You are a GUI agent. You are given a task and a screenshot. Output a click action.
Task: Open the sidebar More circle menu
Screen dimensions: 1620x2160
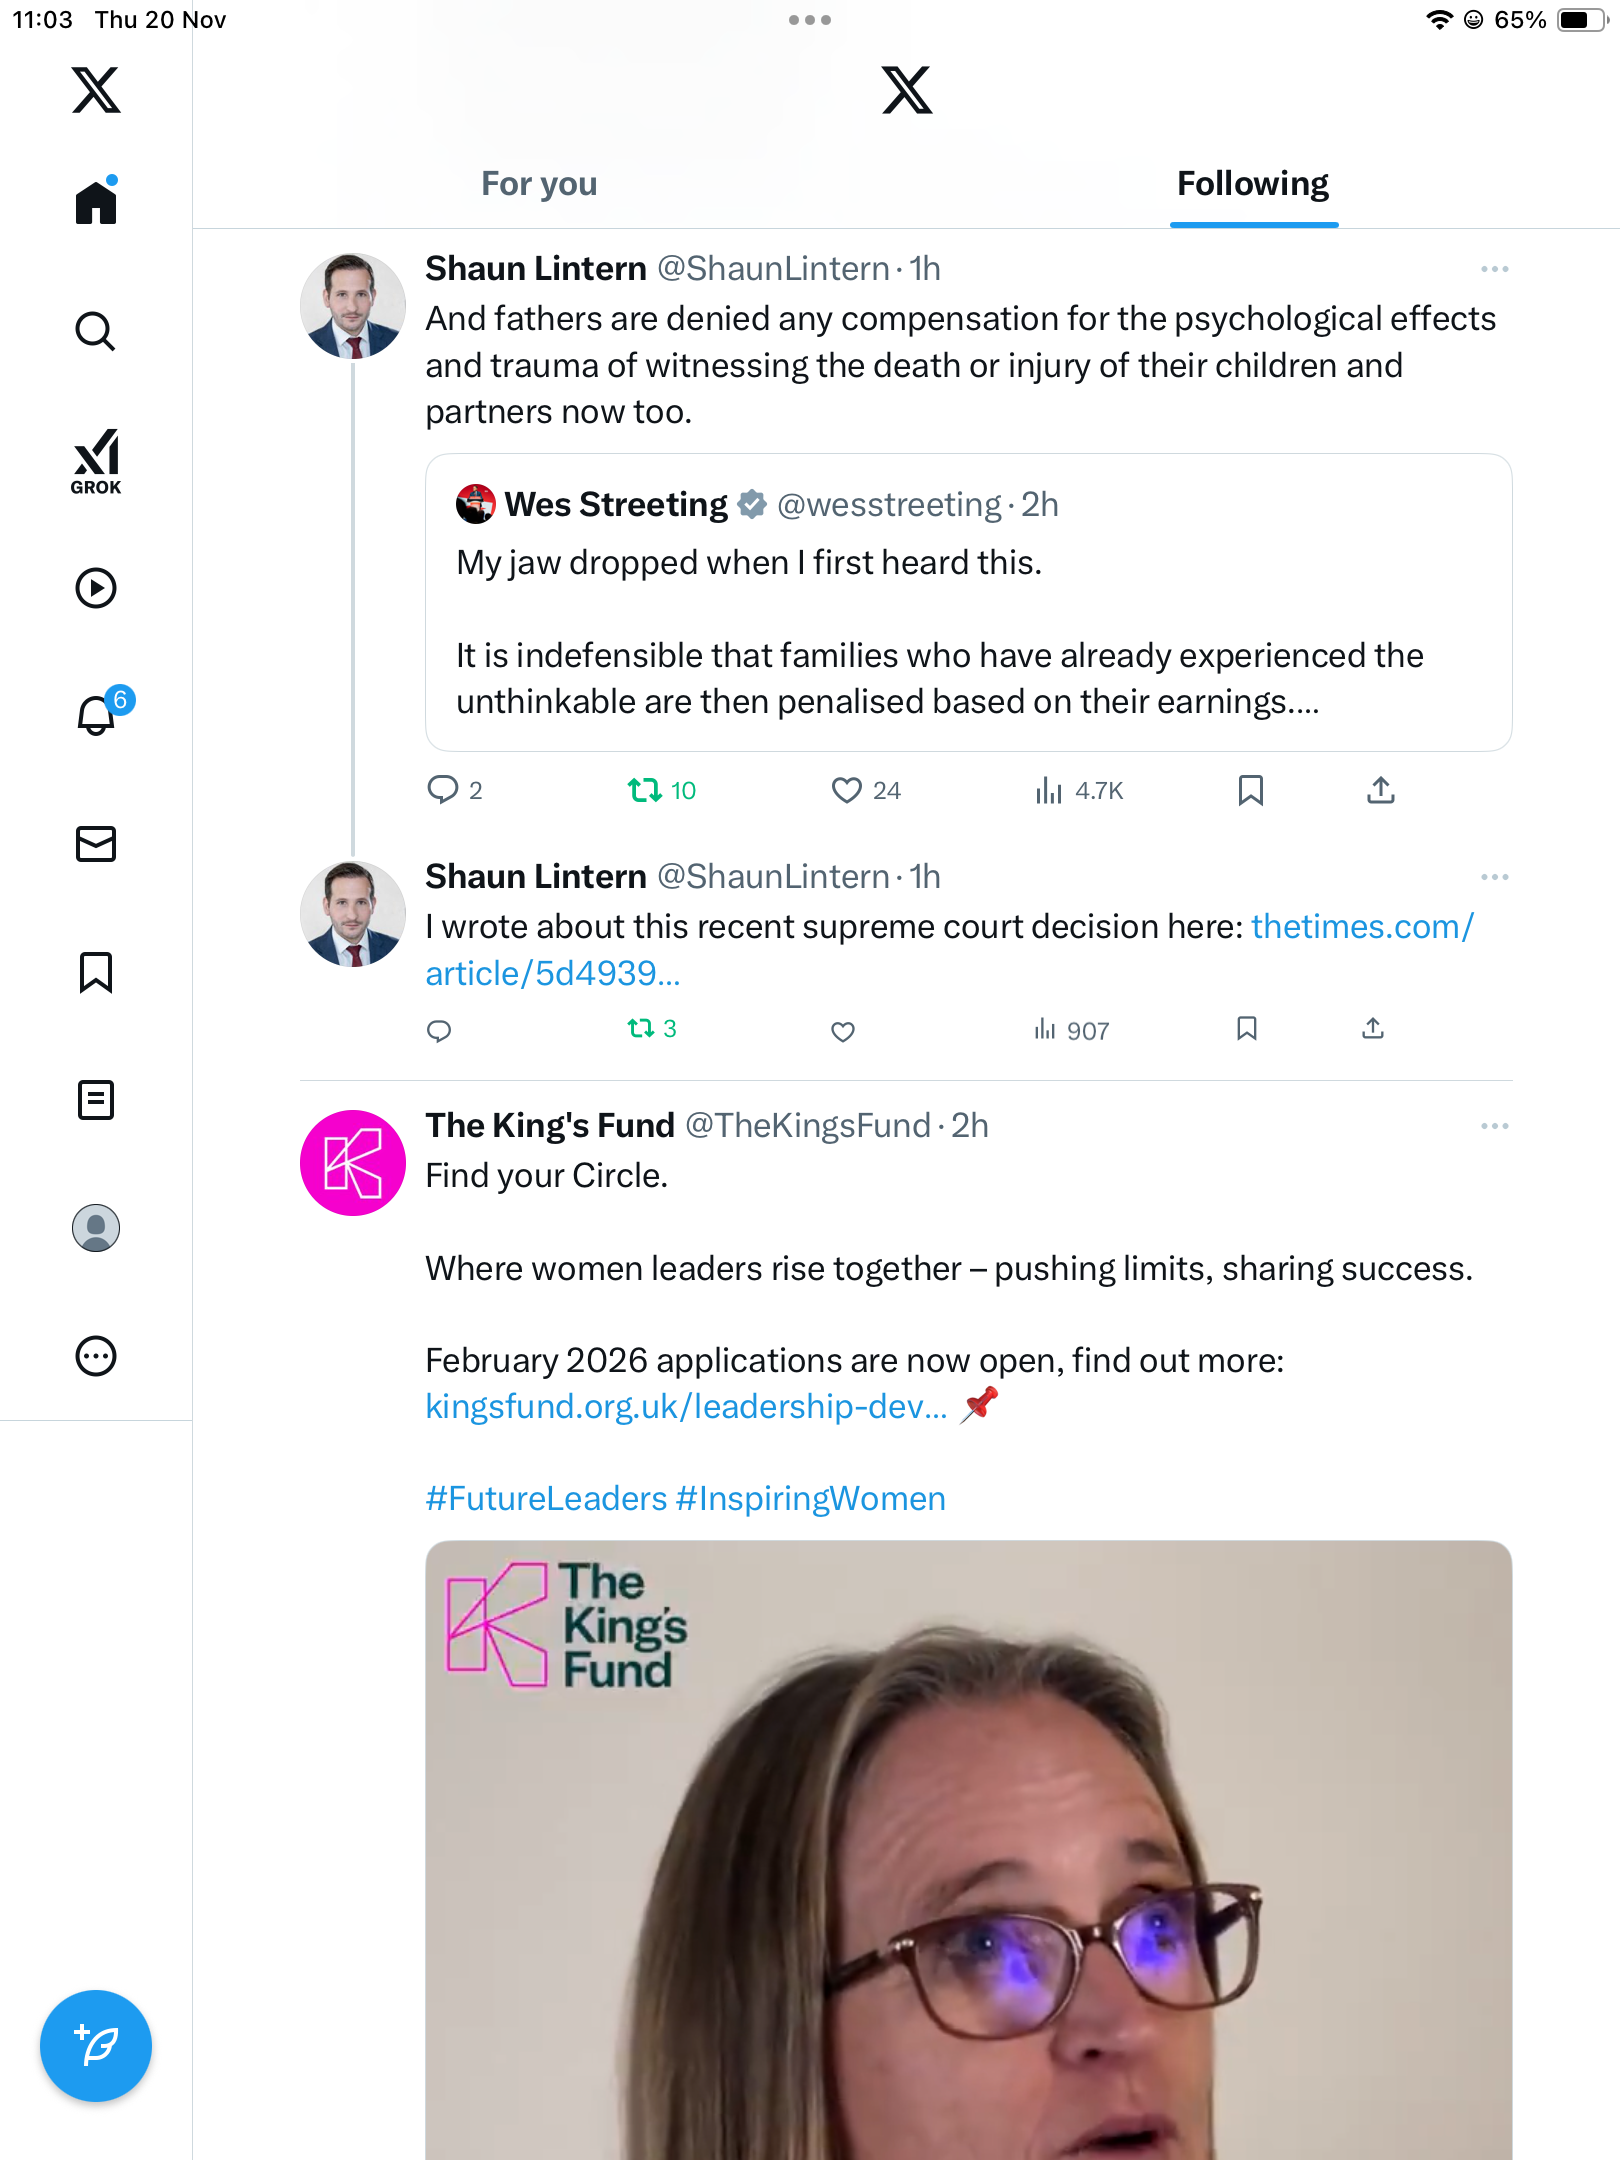[96, 1356]
